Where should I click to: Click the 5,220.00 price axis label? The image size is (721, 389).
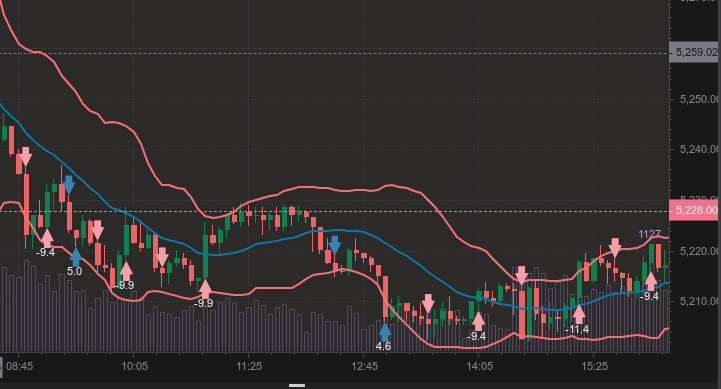click(700, 251)
